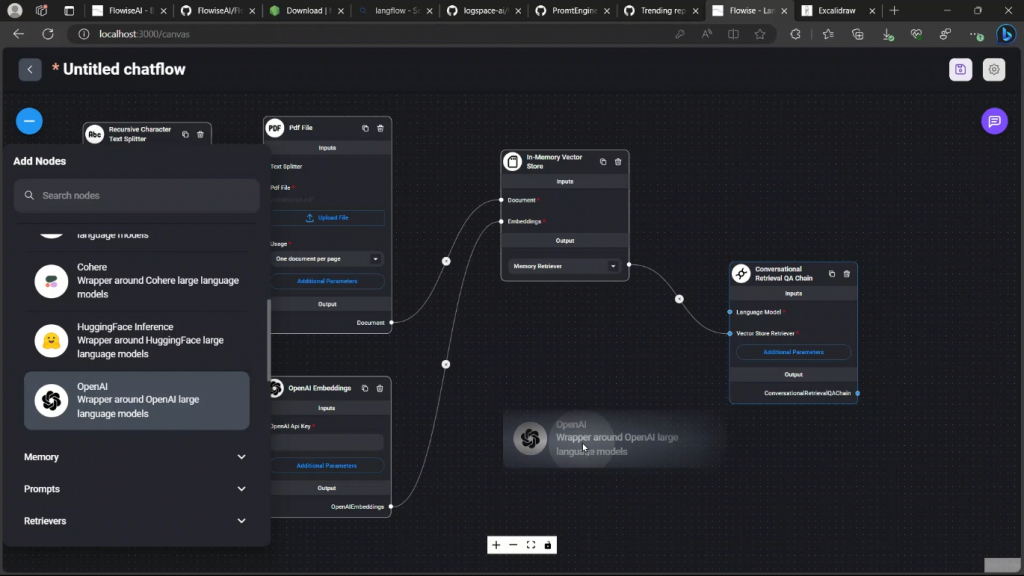The width and height of the screenshot is (1024, 576).
Task: Delete the In-Memory Vector Store node
Action: point(618,161)
